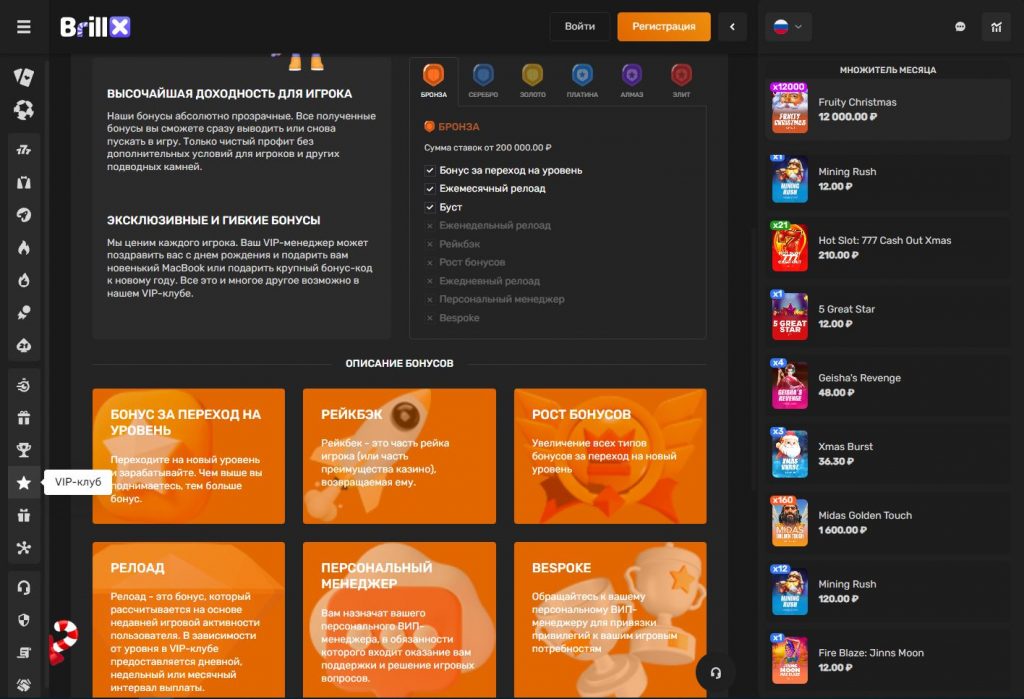Open the chat bubble icon in header

coord(960,27)
